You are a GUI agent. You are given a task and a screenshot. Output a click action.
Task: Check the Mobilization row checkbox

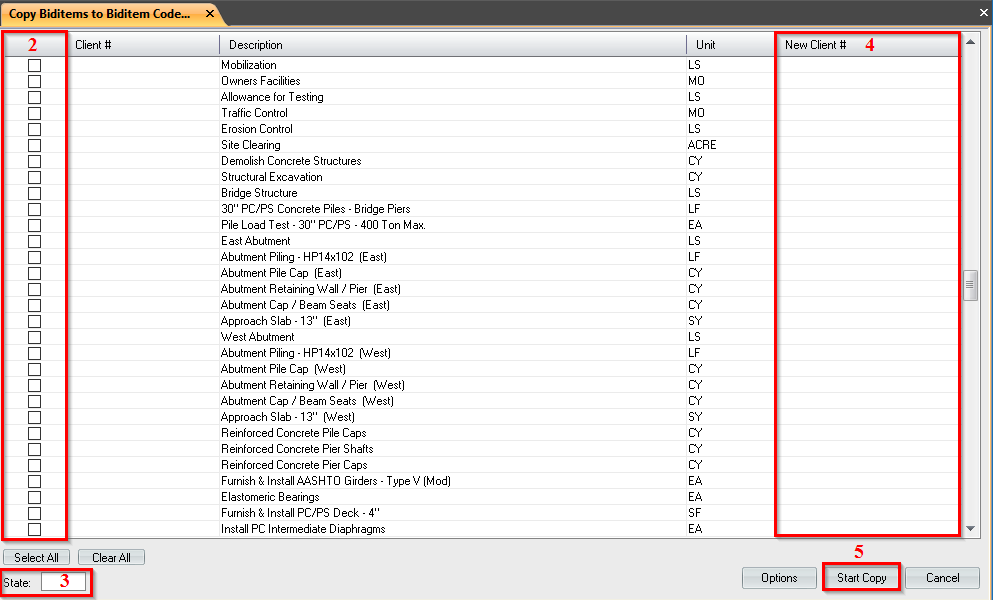pyautogui.click(x=34, y=65)
